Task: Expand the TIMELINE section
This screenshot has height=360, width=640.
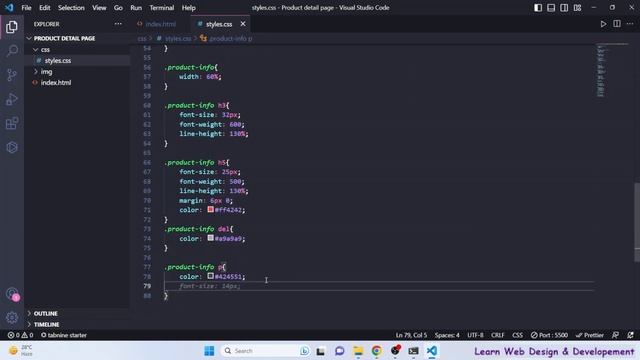Action: click(x=46, y=324)
